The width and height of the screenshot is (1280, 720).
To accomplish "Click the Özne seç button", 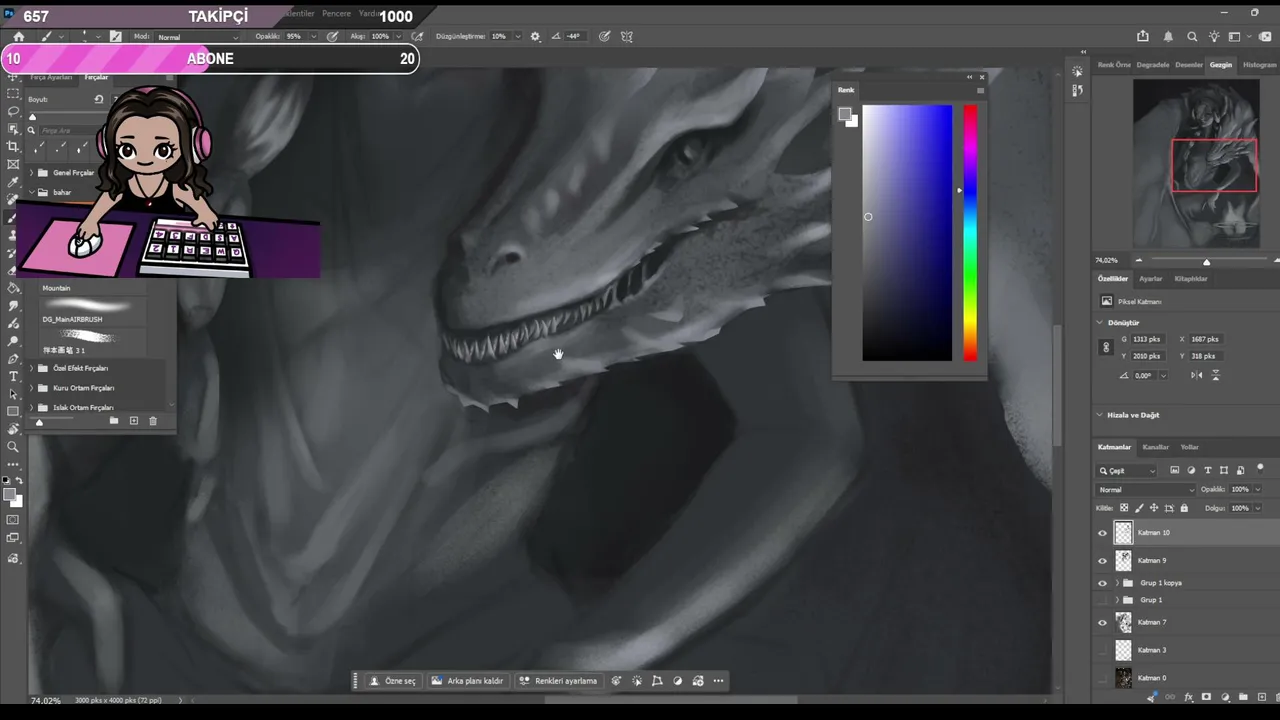I will point(392,681).
